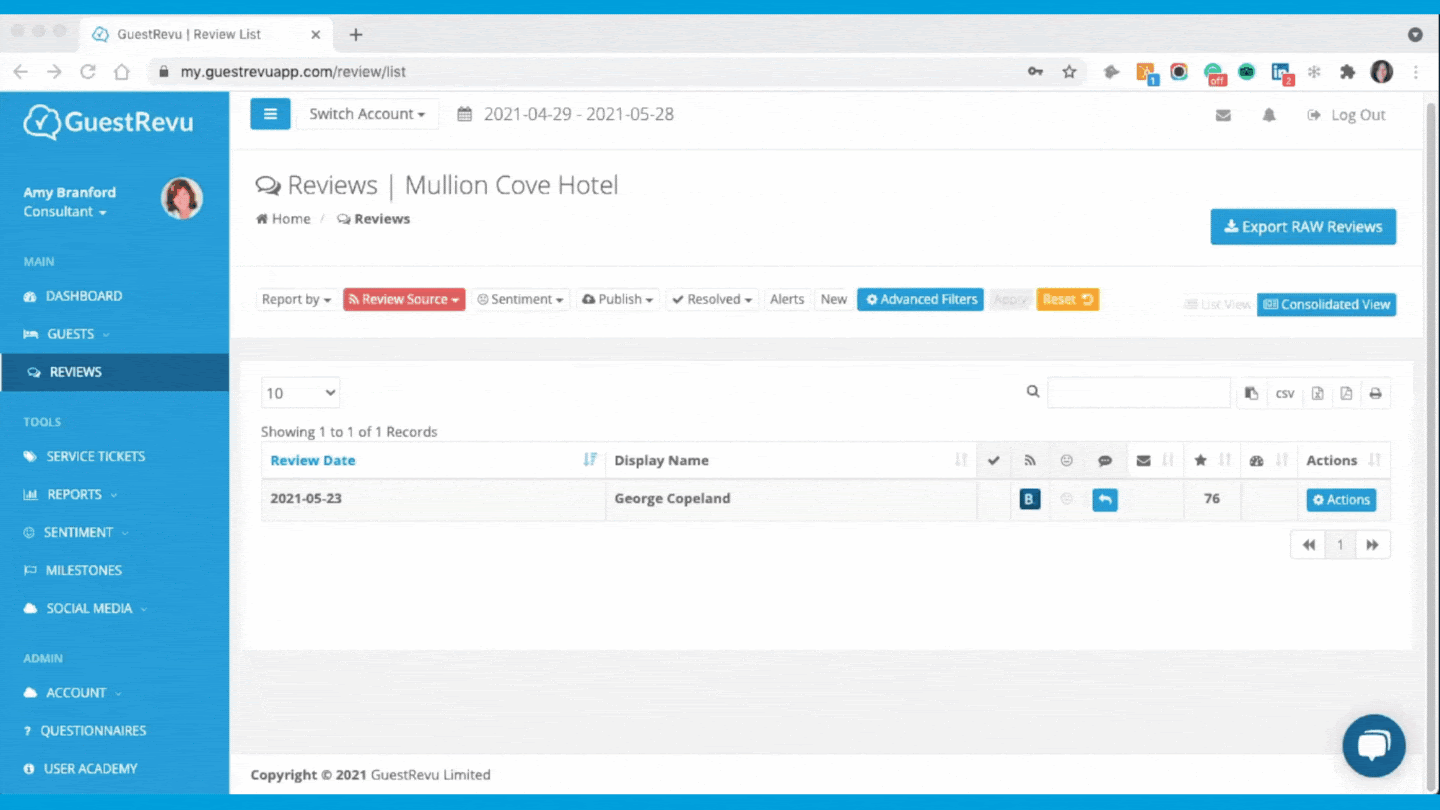
Task: Select the George Copeland name cell
Action: (790, 499)
